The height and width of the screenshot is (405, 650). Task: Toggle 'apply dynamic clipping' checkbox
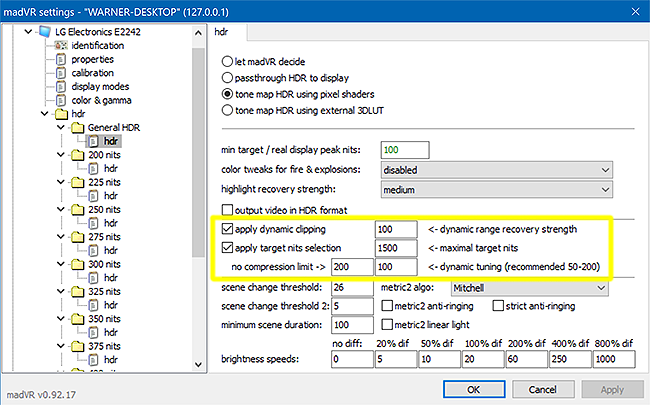pyautogui.click(x=227, y=229)
